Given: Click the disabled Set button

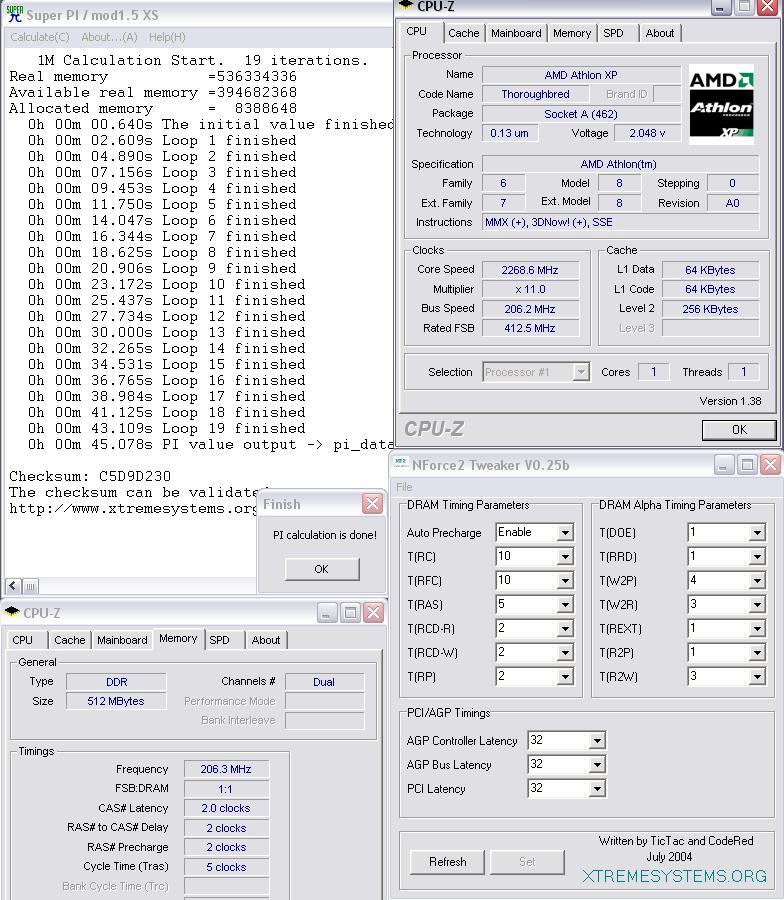Looking at the screenshot, I should (x=527, y=862).
